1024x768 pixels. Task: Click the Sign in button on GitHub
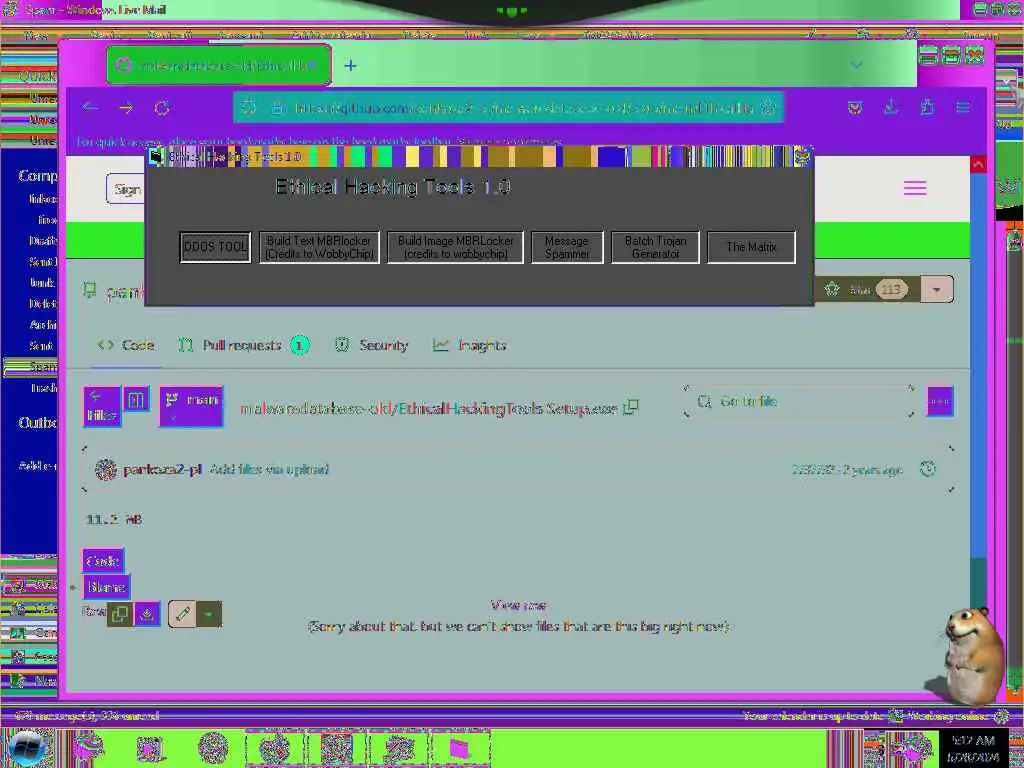pos(126,189)
